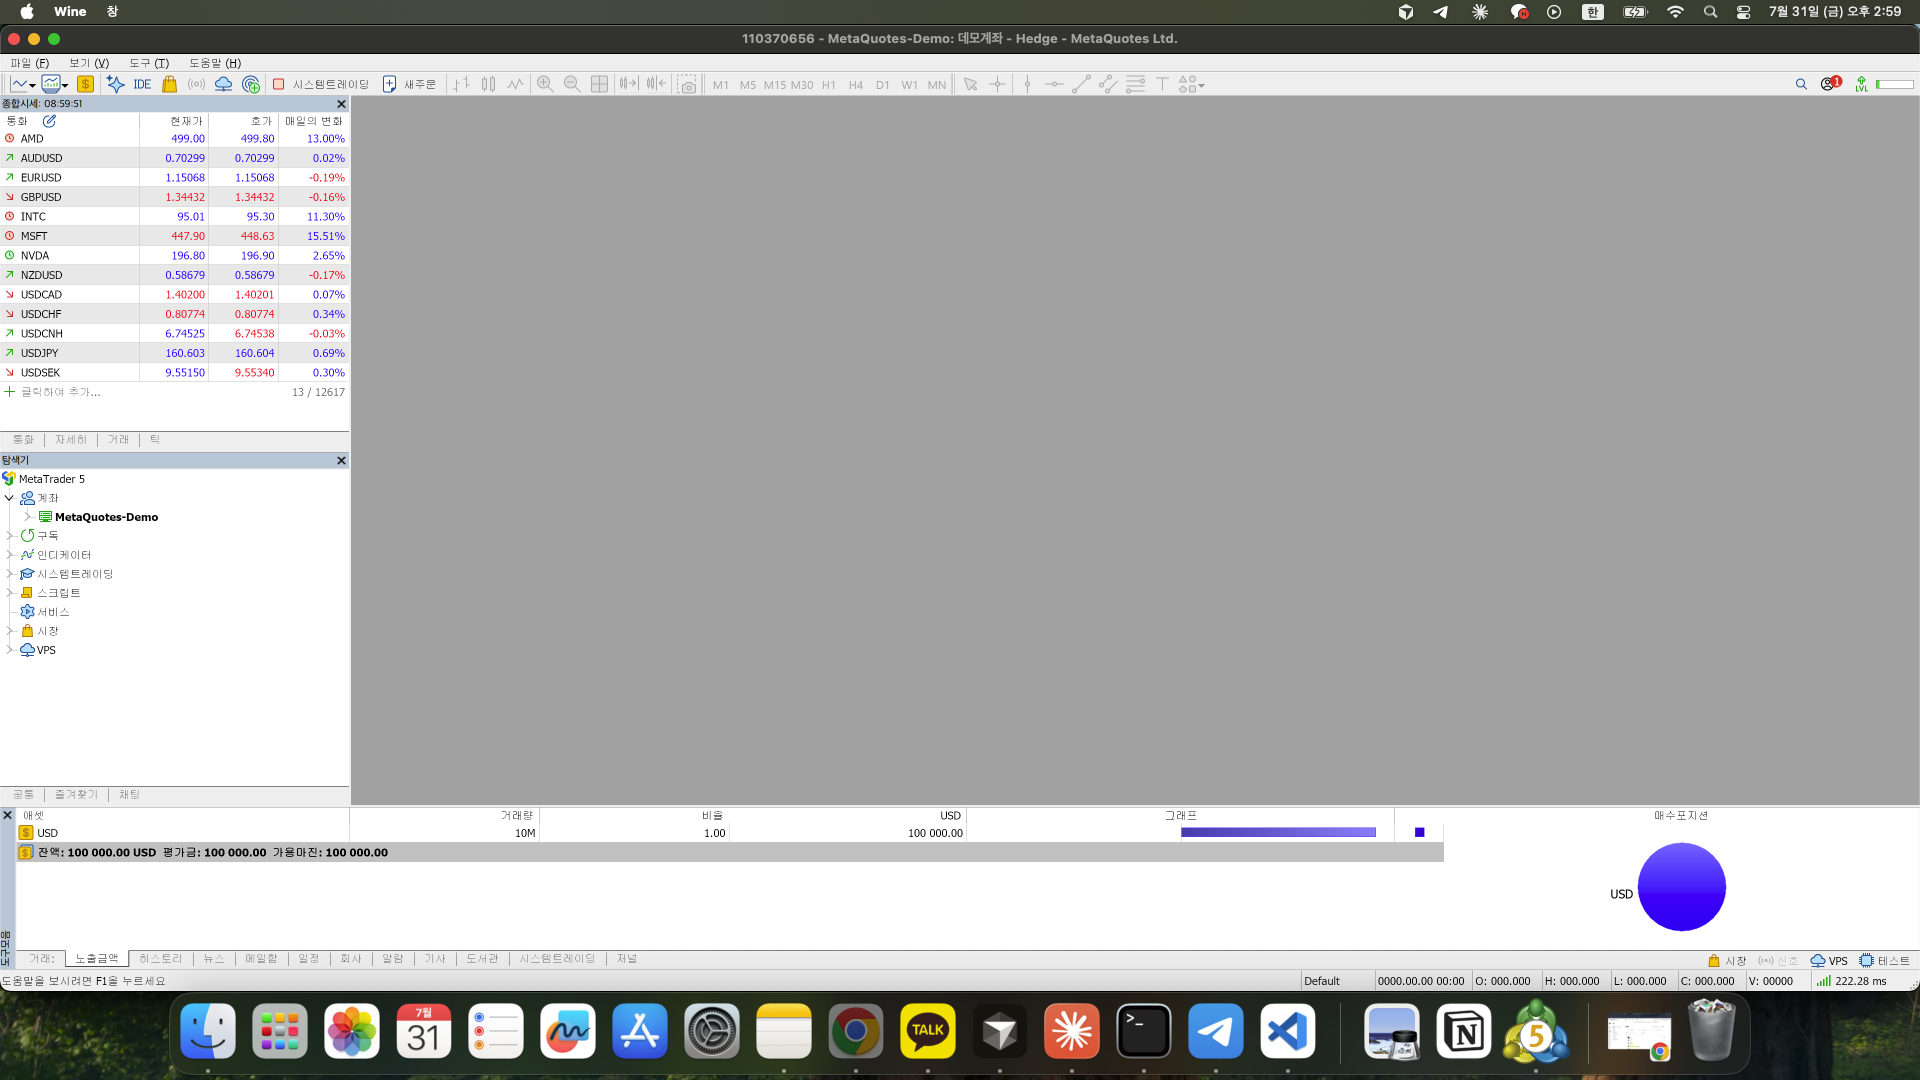Viewport: 1920px width, 1080px height.
Task: Select D1 timeframe
Action: [x=883, y=85]
